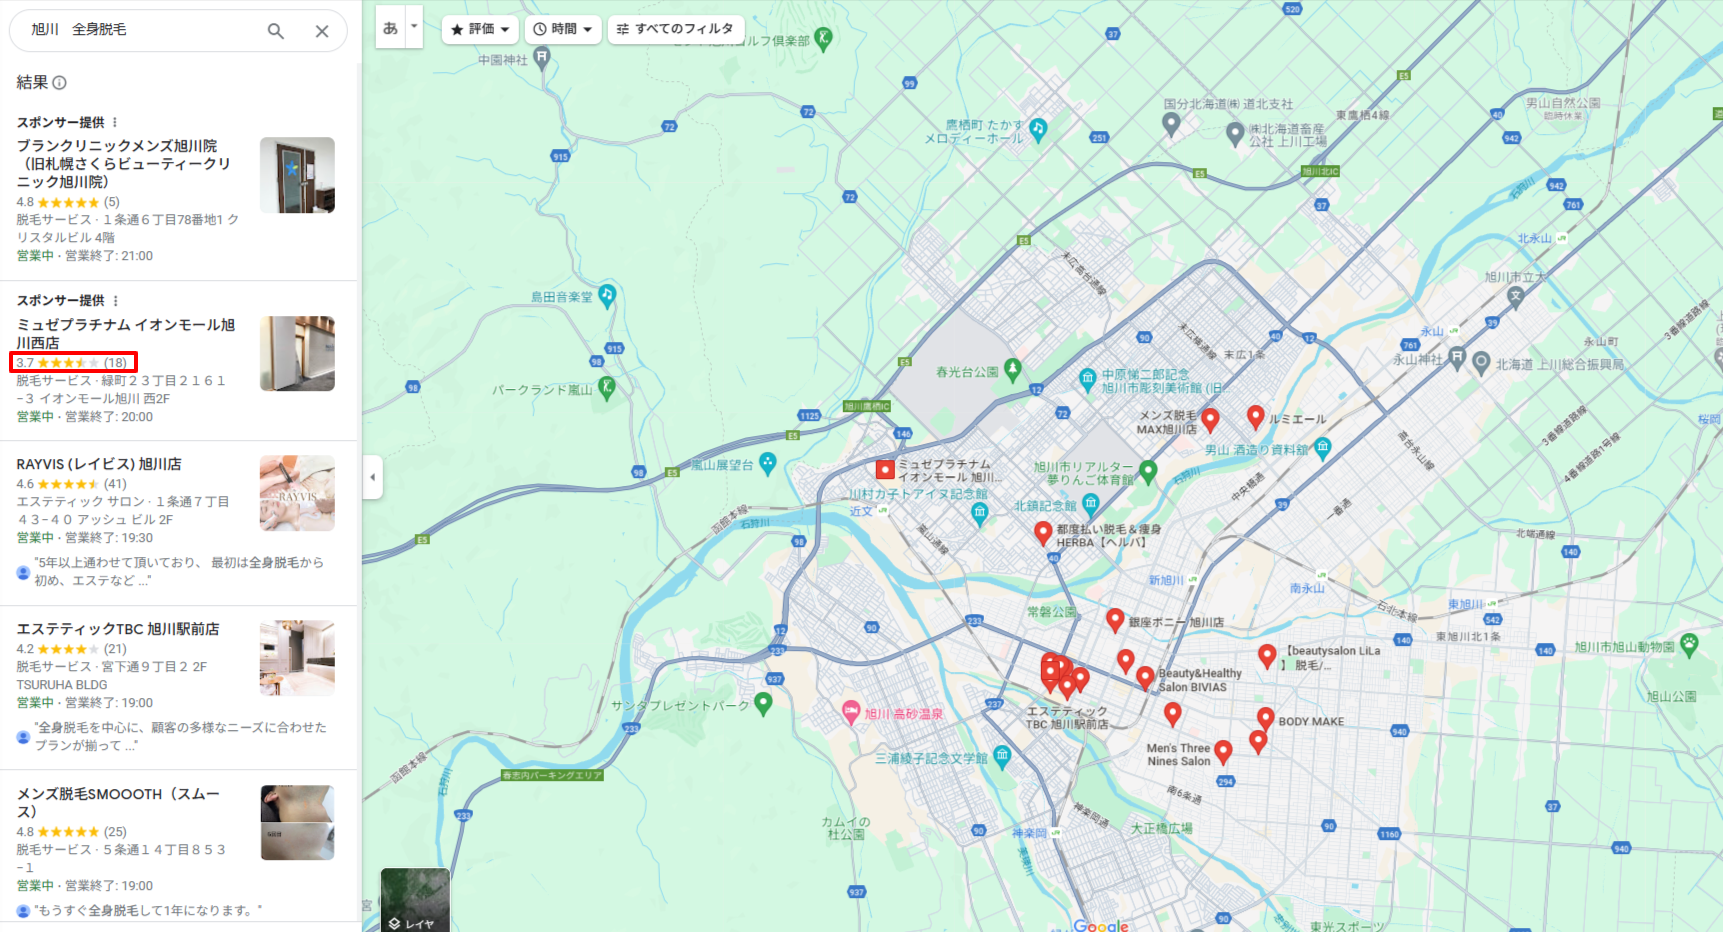Open ブランクリニックメンズ旭川院 listing
Image resolution: width=1723 pixels, height=932 pixels.
tap(124, 164)
